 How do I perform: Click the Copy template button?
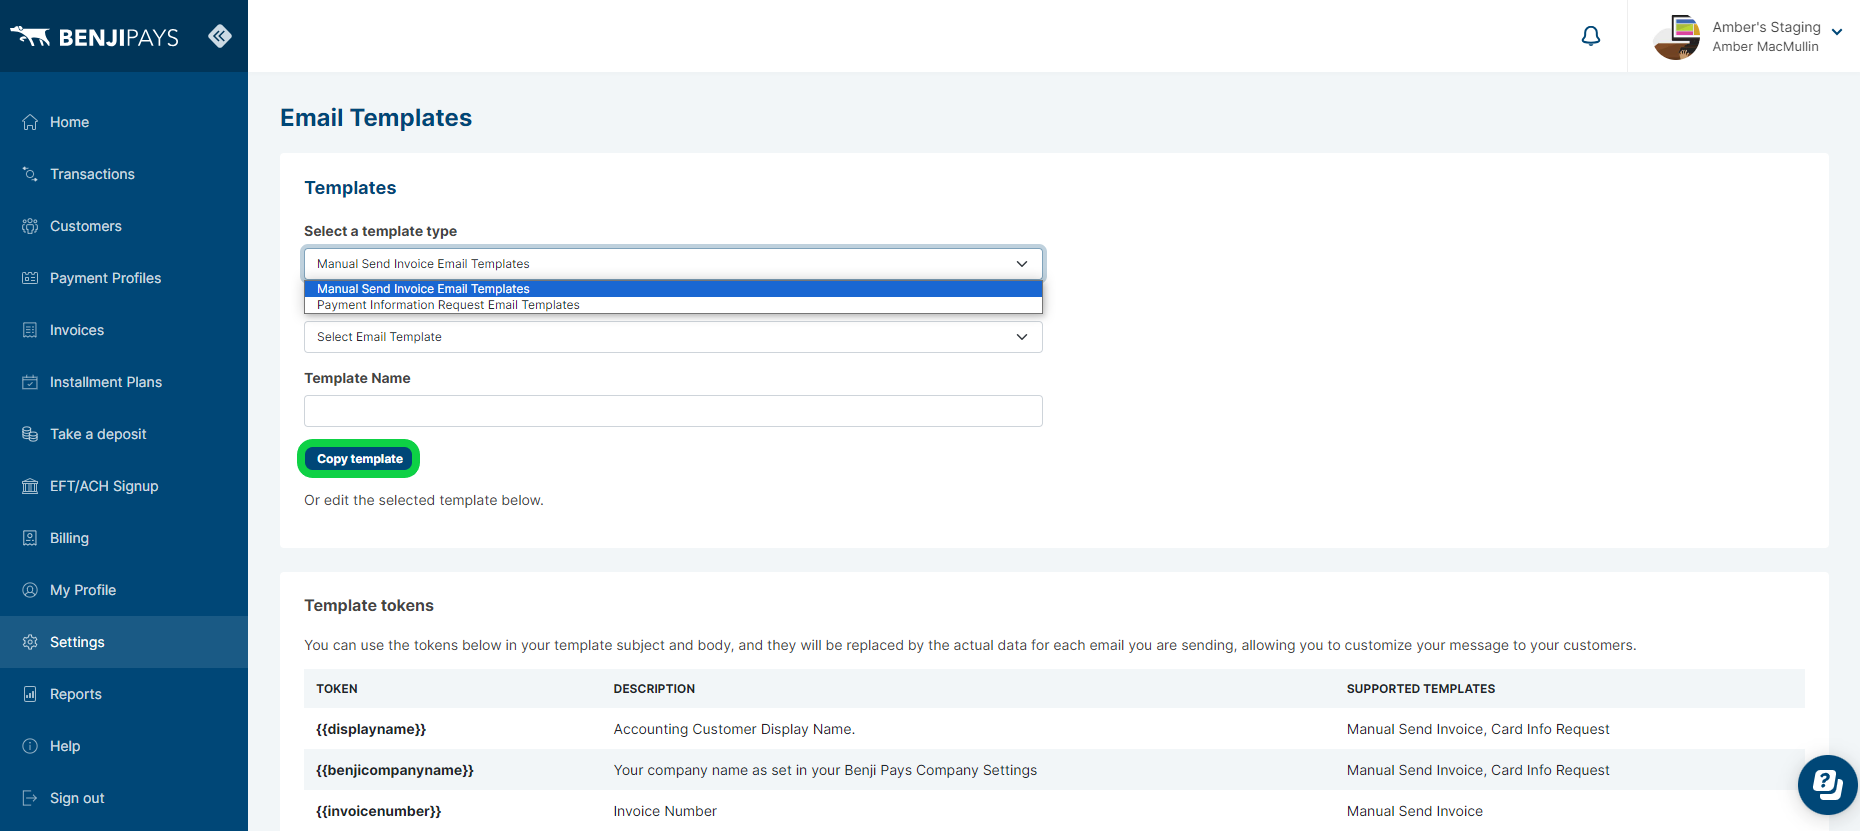click(359, 459)
